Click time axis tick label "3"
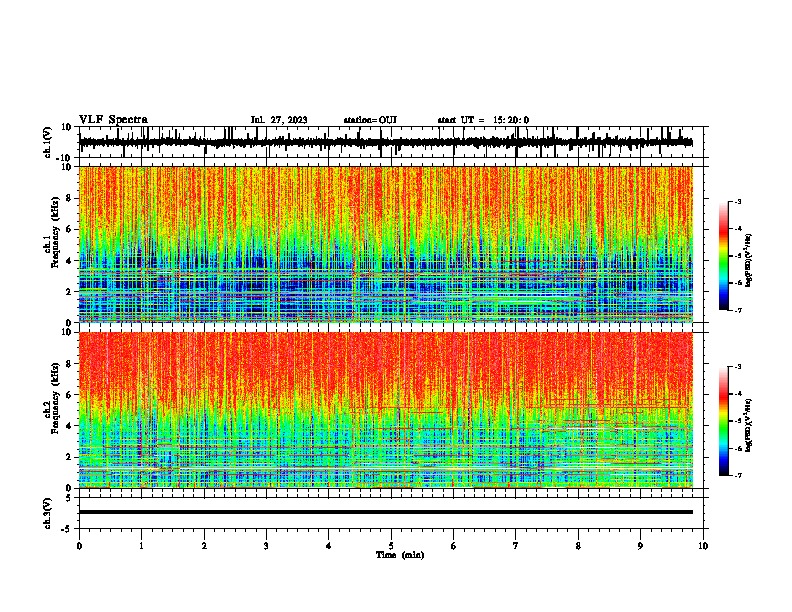Screen dimensions: 792x612 pos(266,546)
